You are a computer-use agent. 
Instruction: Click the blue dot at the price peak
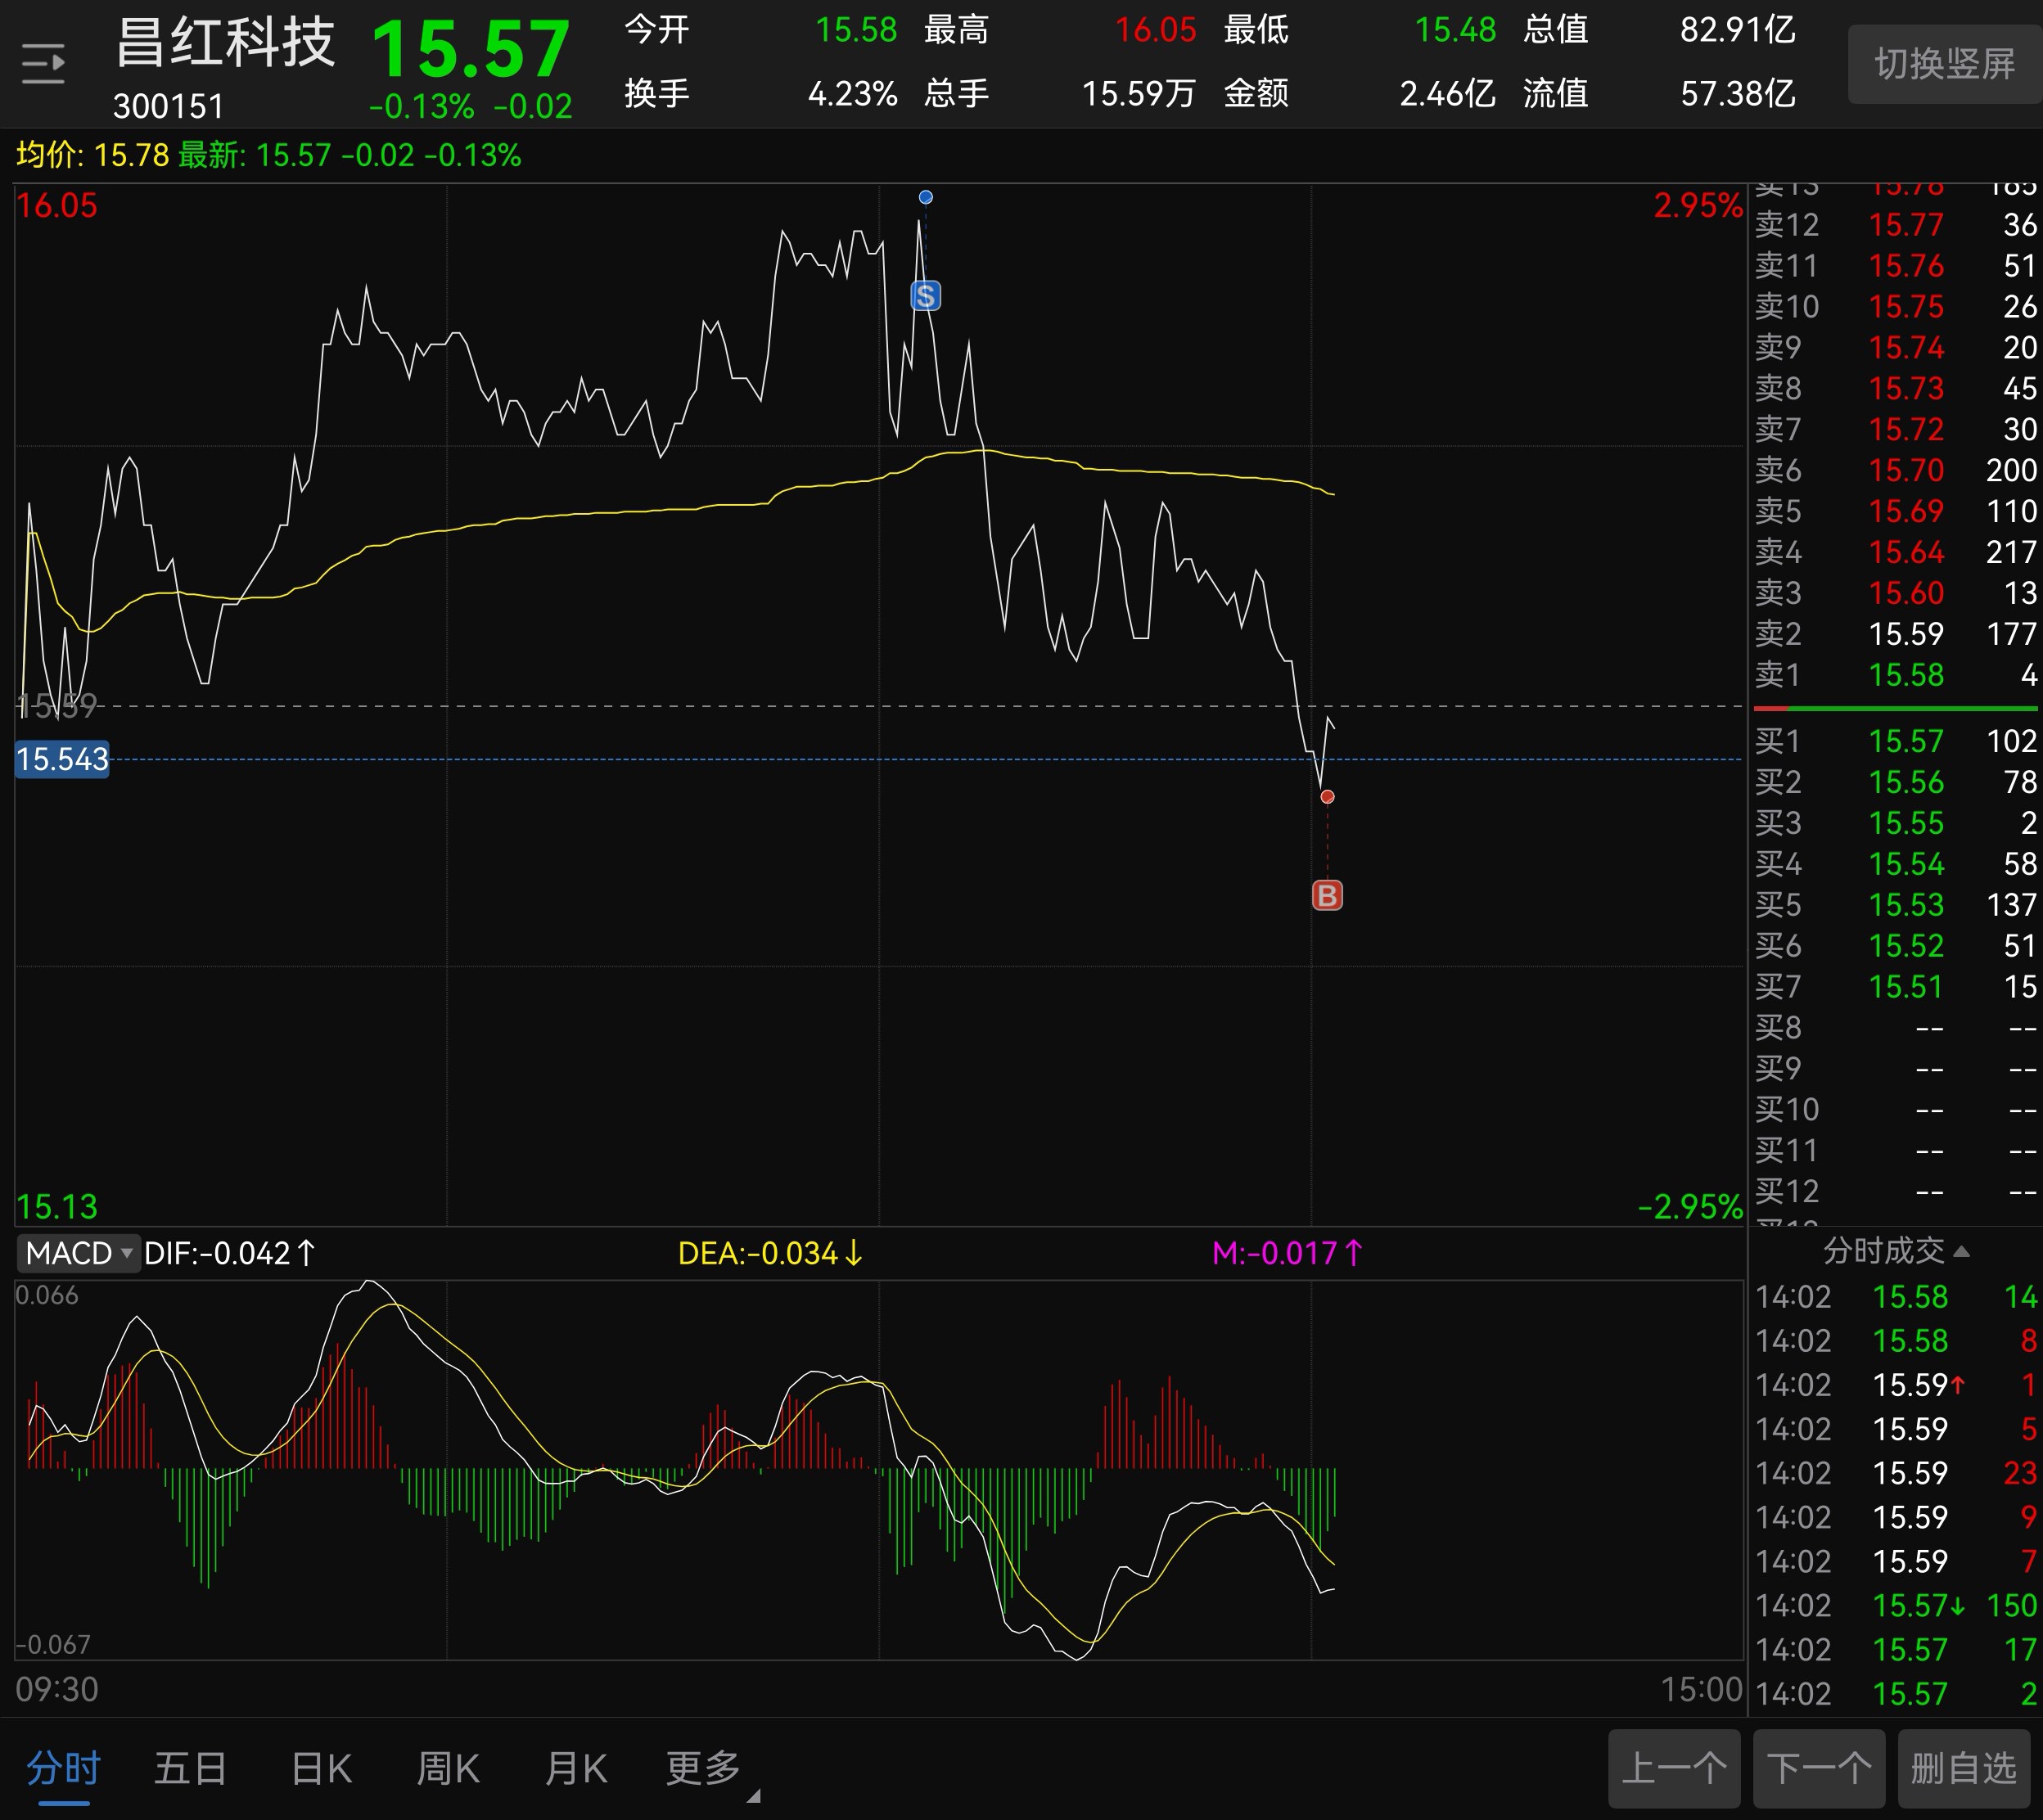[925, 197]
